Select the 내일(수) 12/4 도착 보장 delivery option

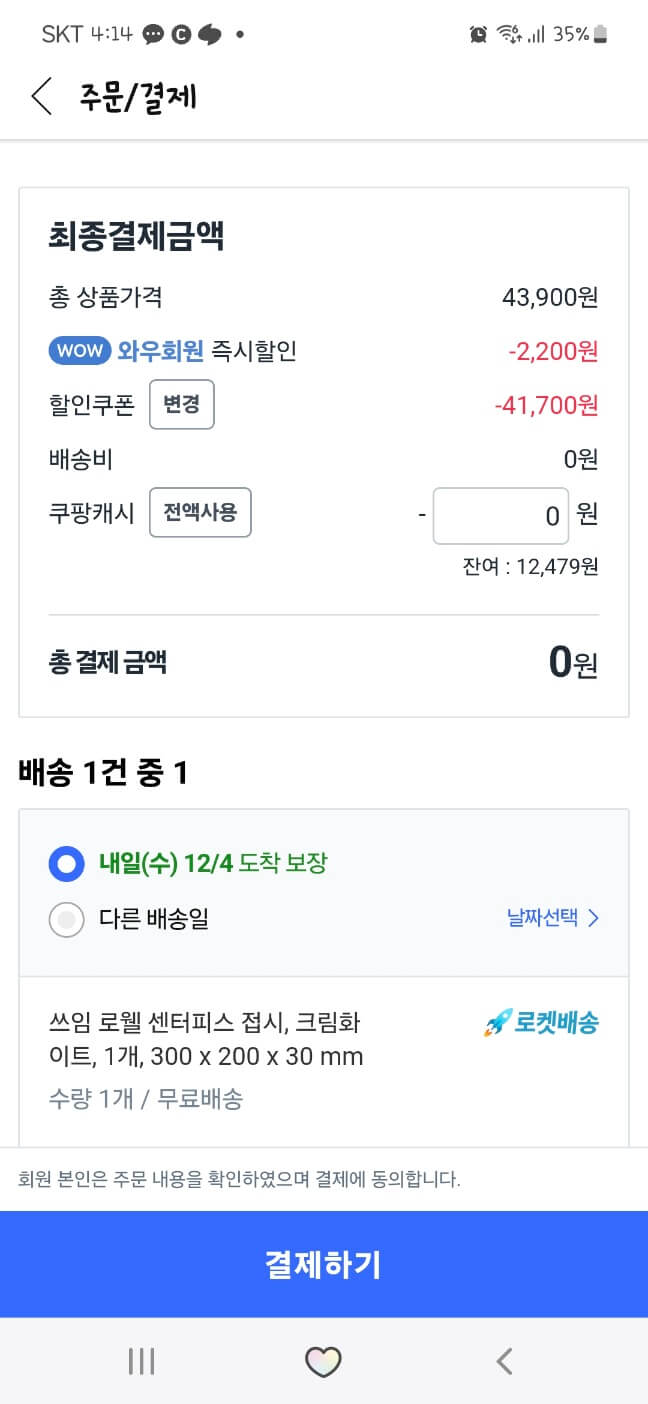66,863
